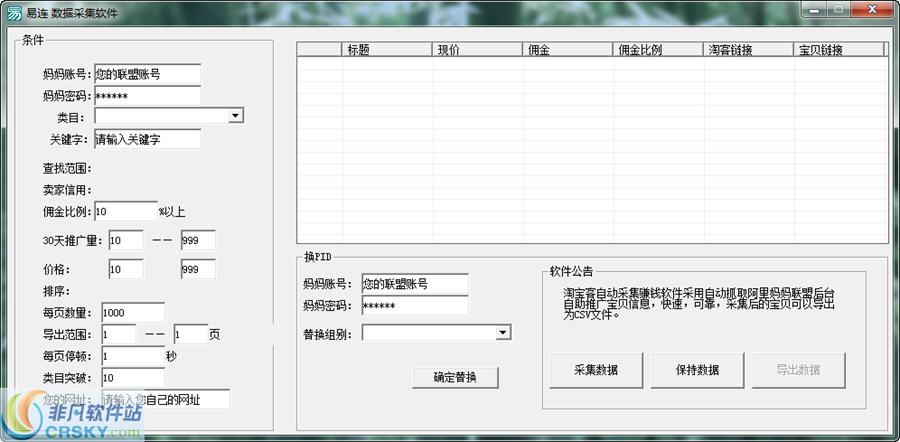Click the 您的网址 input field
The image size is (900, 442).
(x=165, y=400)
